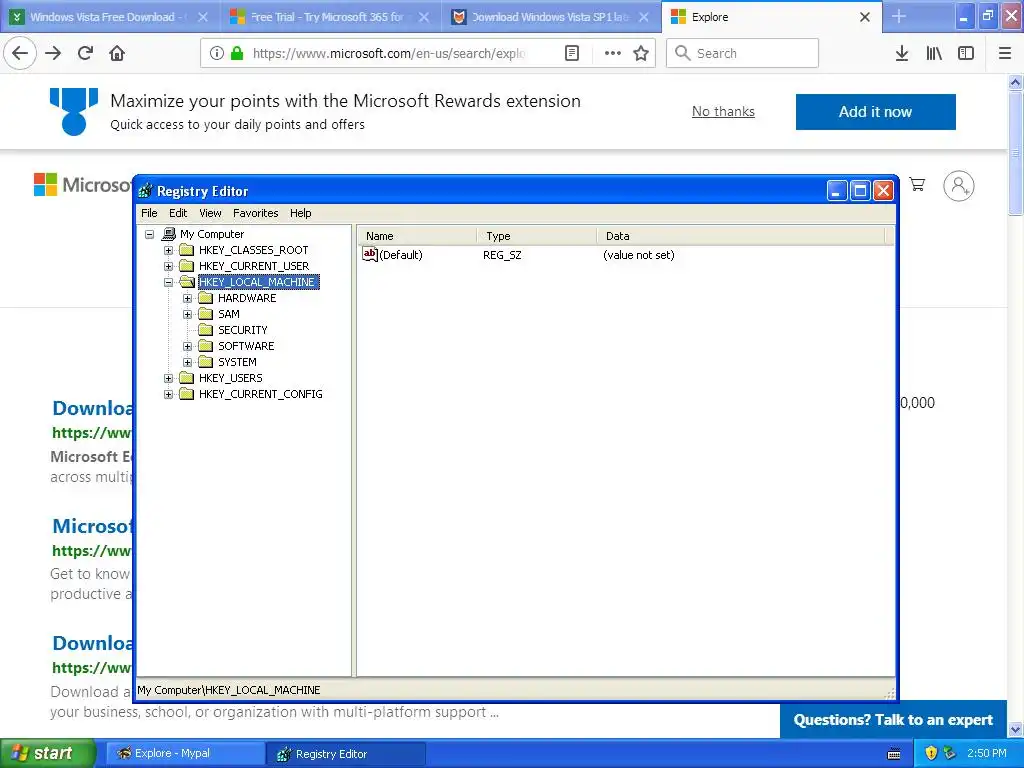Collapse the My Computer tree node
Image resolution: width=1024 pixels, height=768 pixels.
(150, 234)
